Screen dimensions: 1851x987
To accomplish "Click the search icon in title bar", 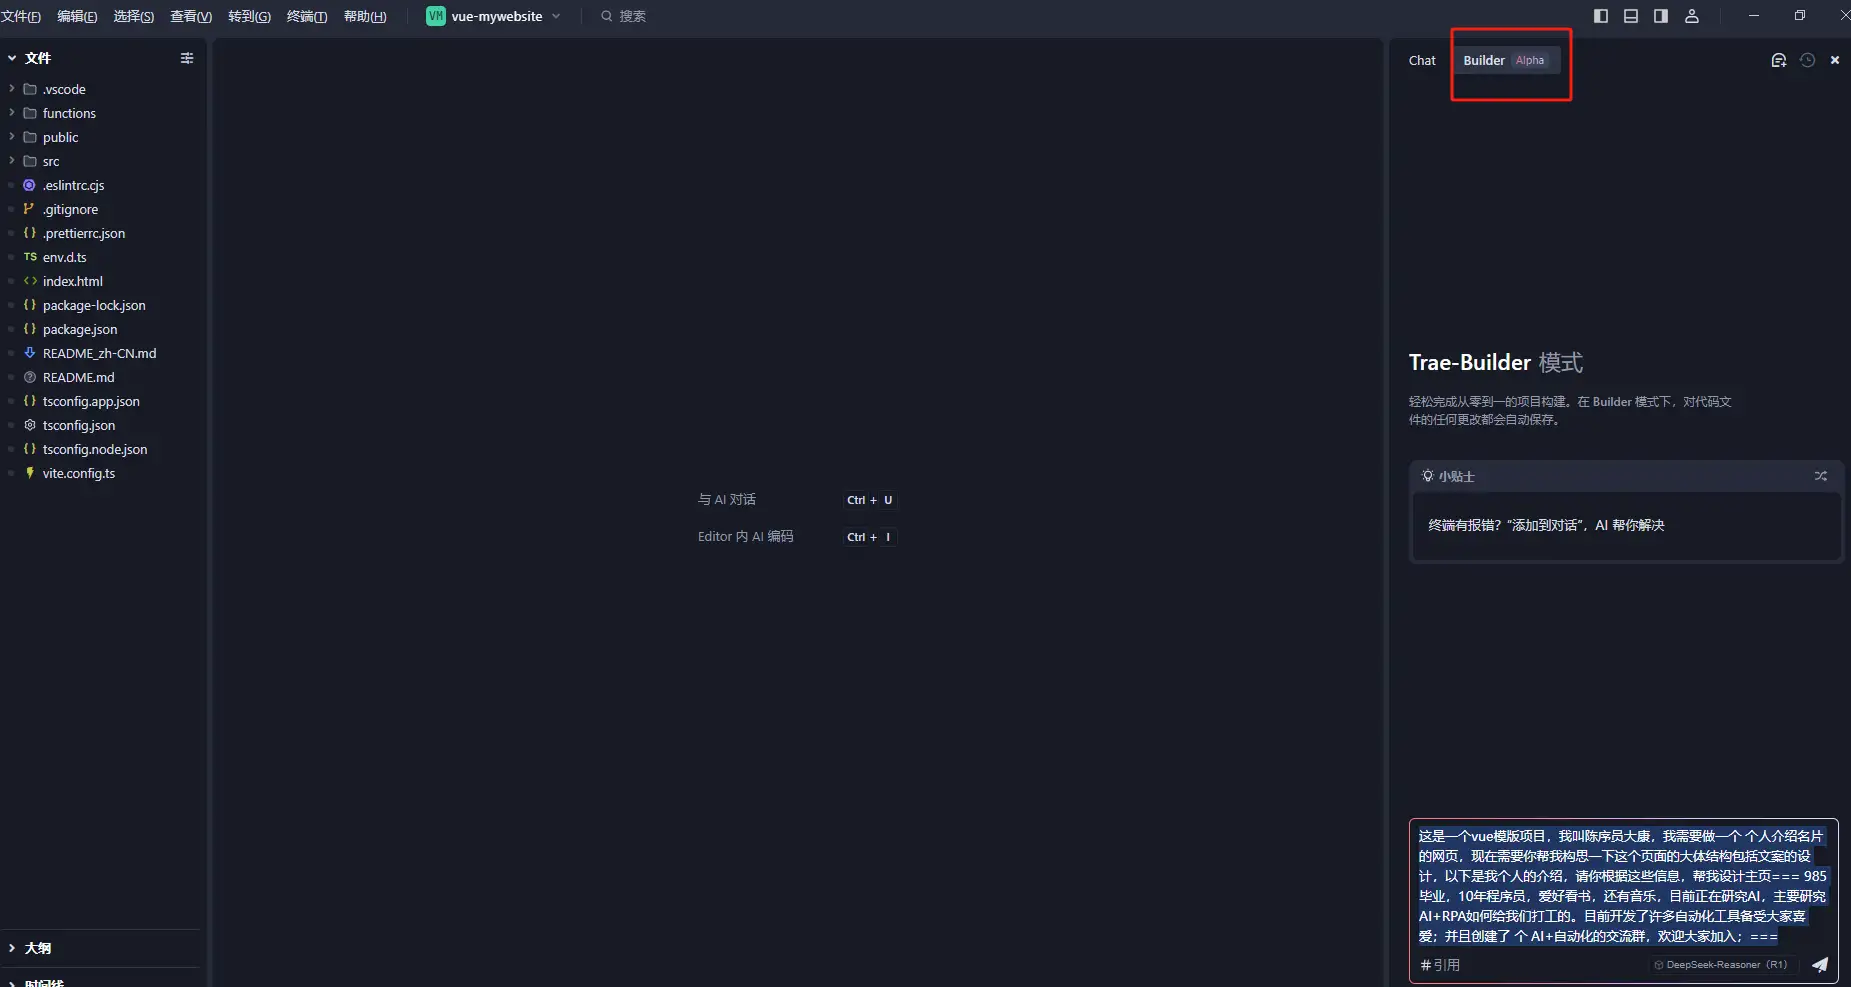I will tap(606, 16).
